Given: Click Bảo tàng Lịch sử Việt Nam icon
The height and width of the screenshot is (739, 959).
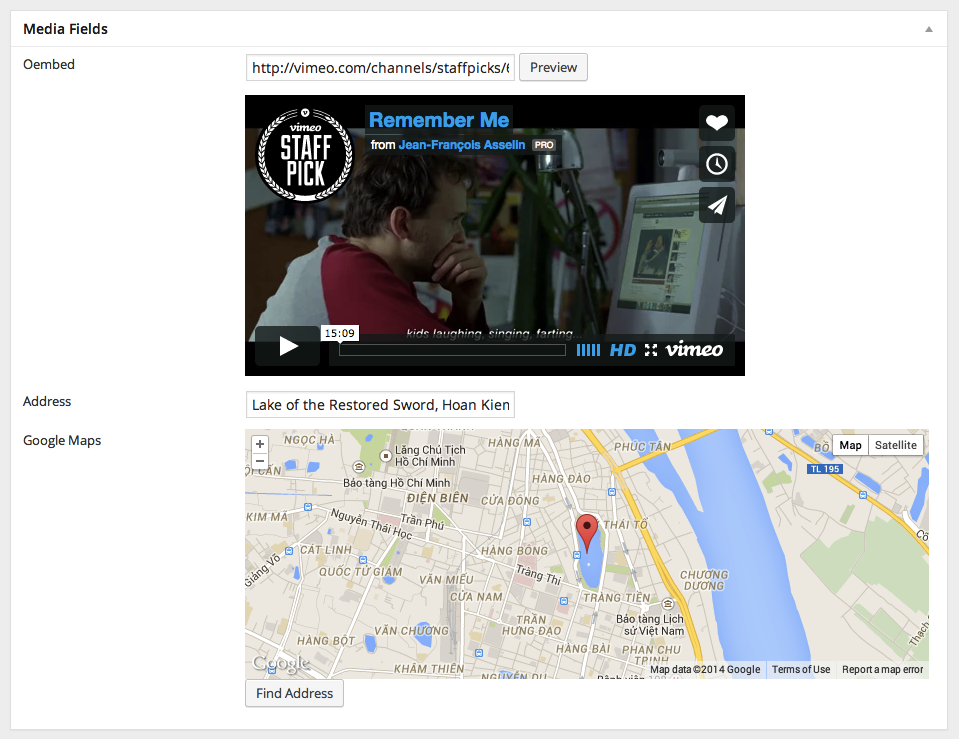Looking at the screenshot, I should tap(668, 604).
